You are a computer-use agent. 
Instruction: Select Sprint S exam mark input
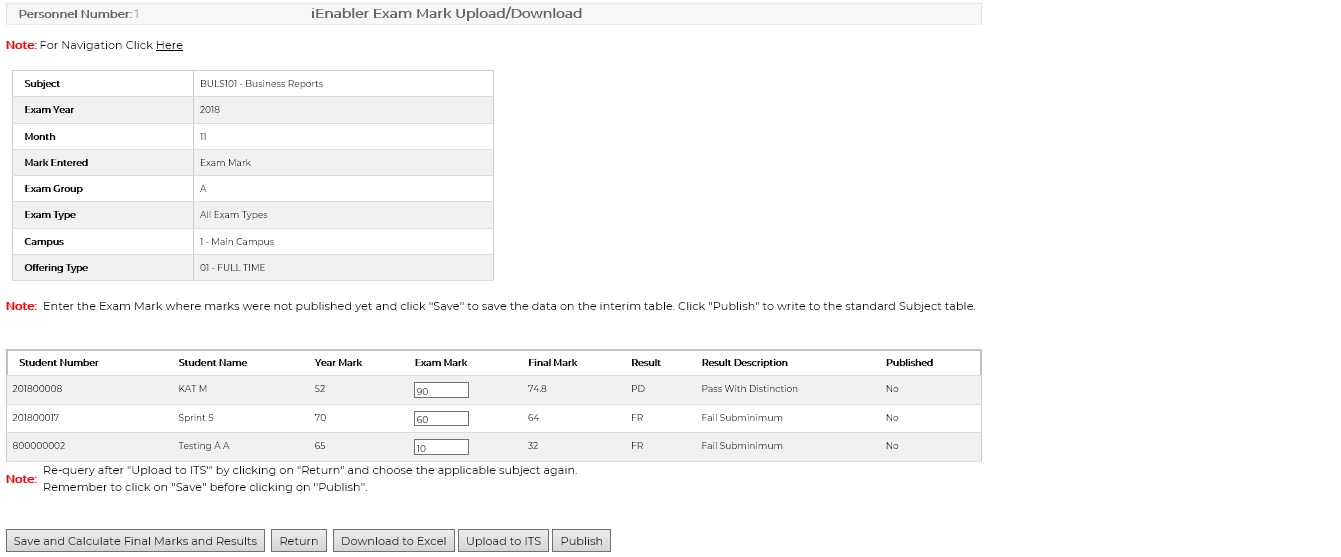pos(441,419)
